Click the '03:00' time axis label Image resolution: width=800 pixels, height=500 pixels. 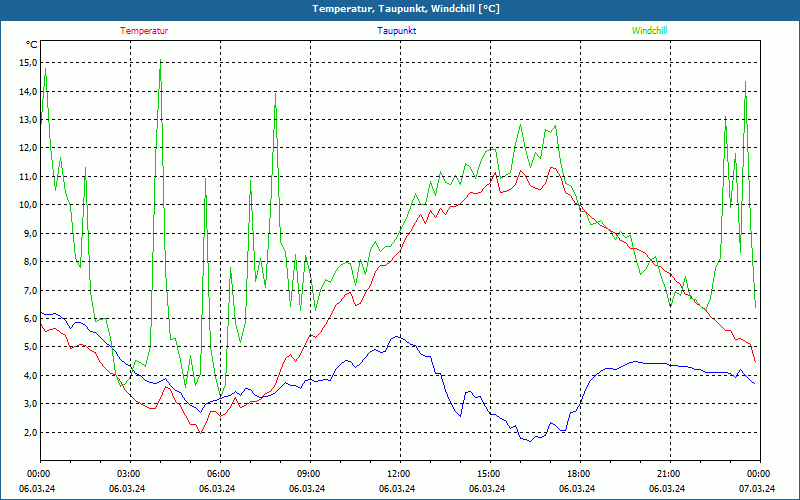point(131,474)
